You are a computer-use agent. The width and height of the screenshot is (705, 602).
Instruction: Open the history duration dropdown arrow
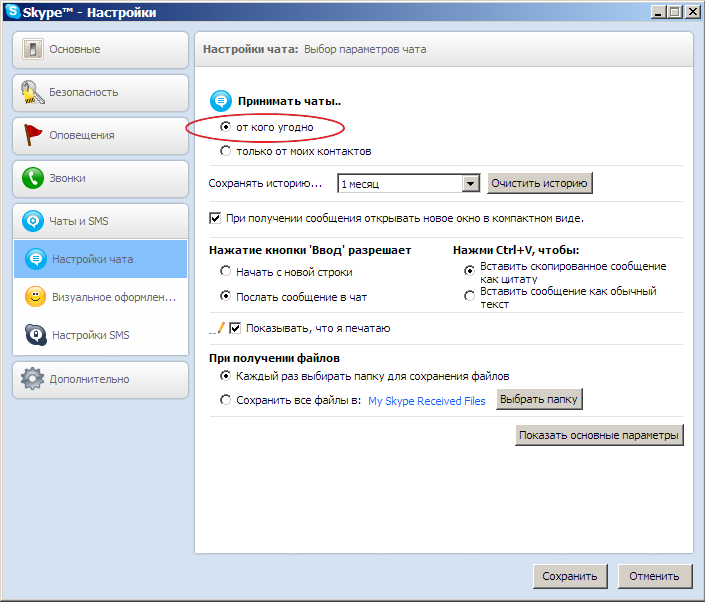(x=470, y=183)
